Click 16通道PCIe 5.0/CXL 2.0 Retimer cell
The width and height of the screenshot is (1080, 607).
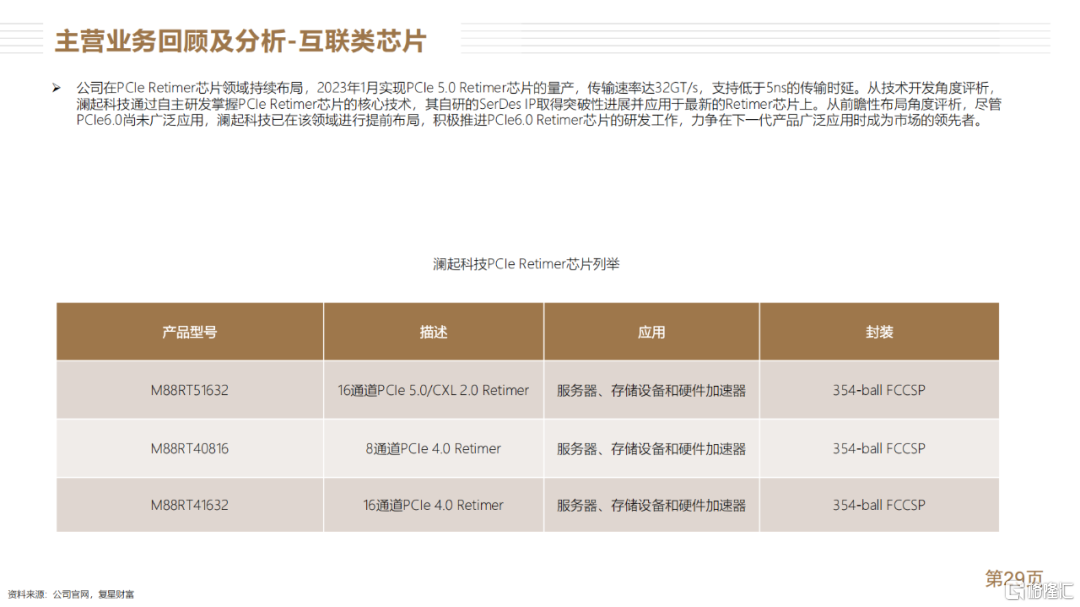tap(433, 390)
